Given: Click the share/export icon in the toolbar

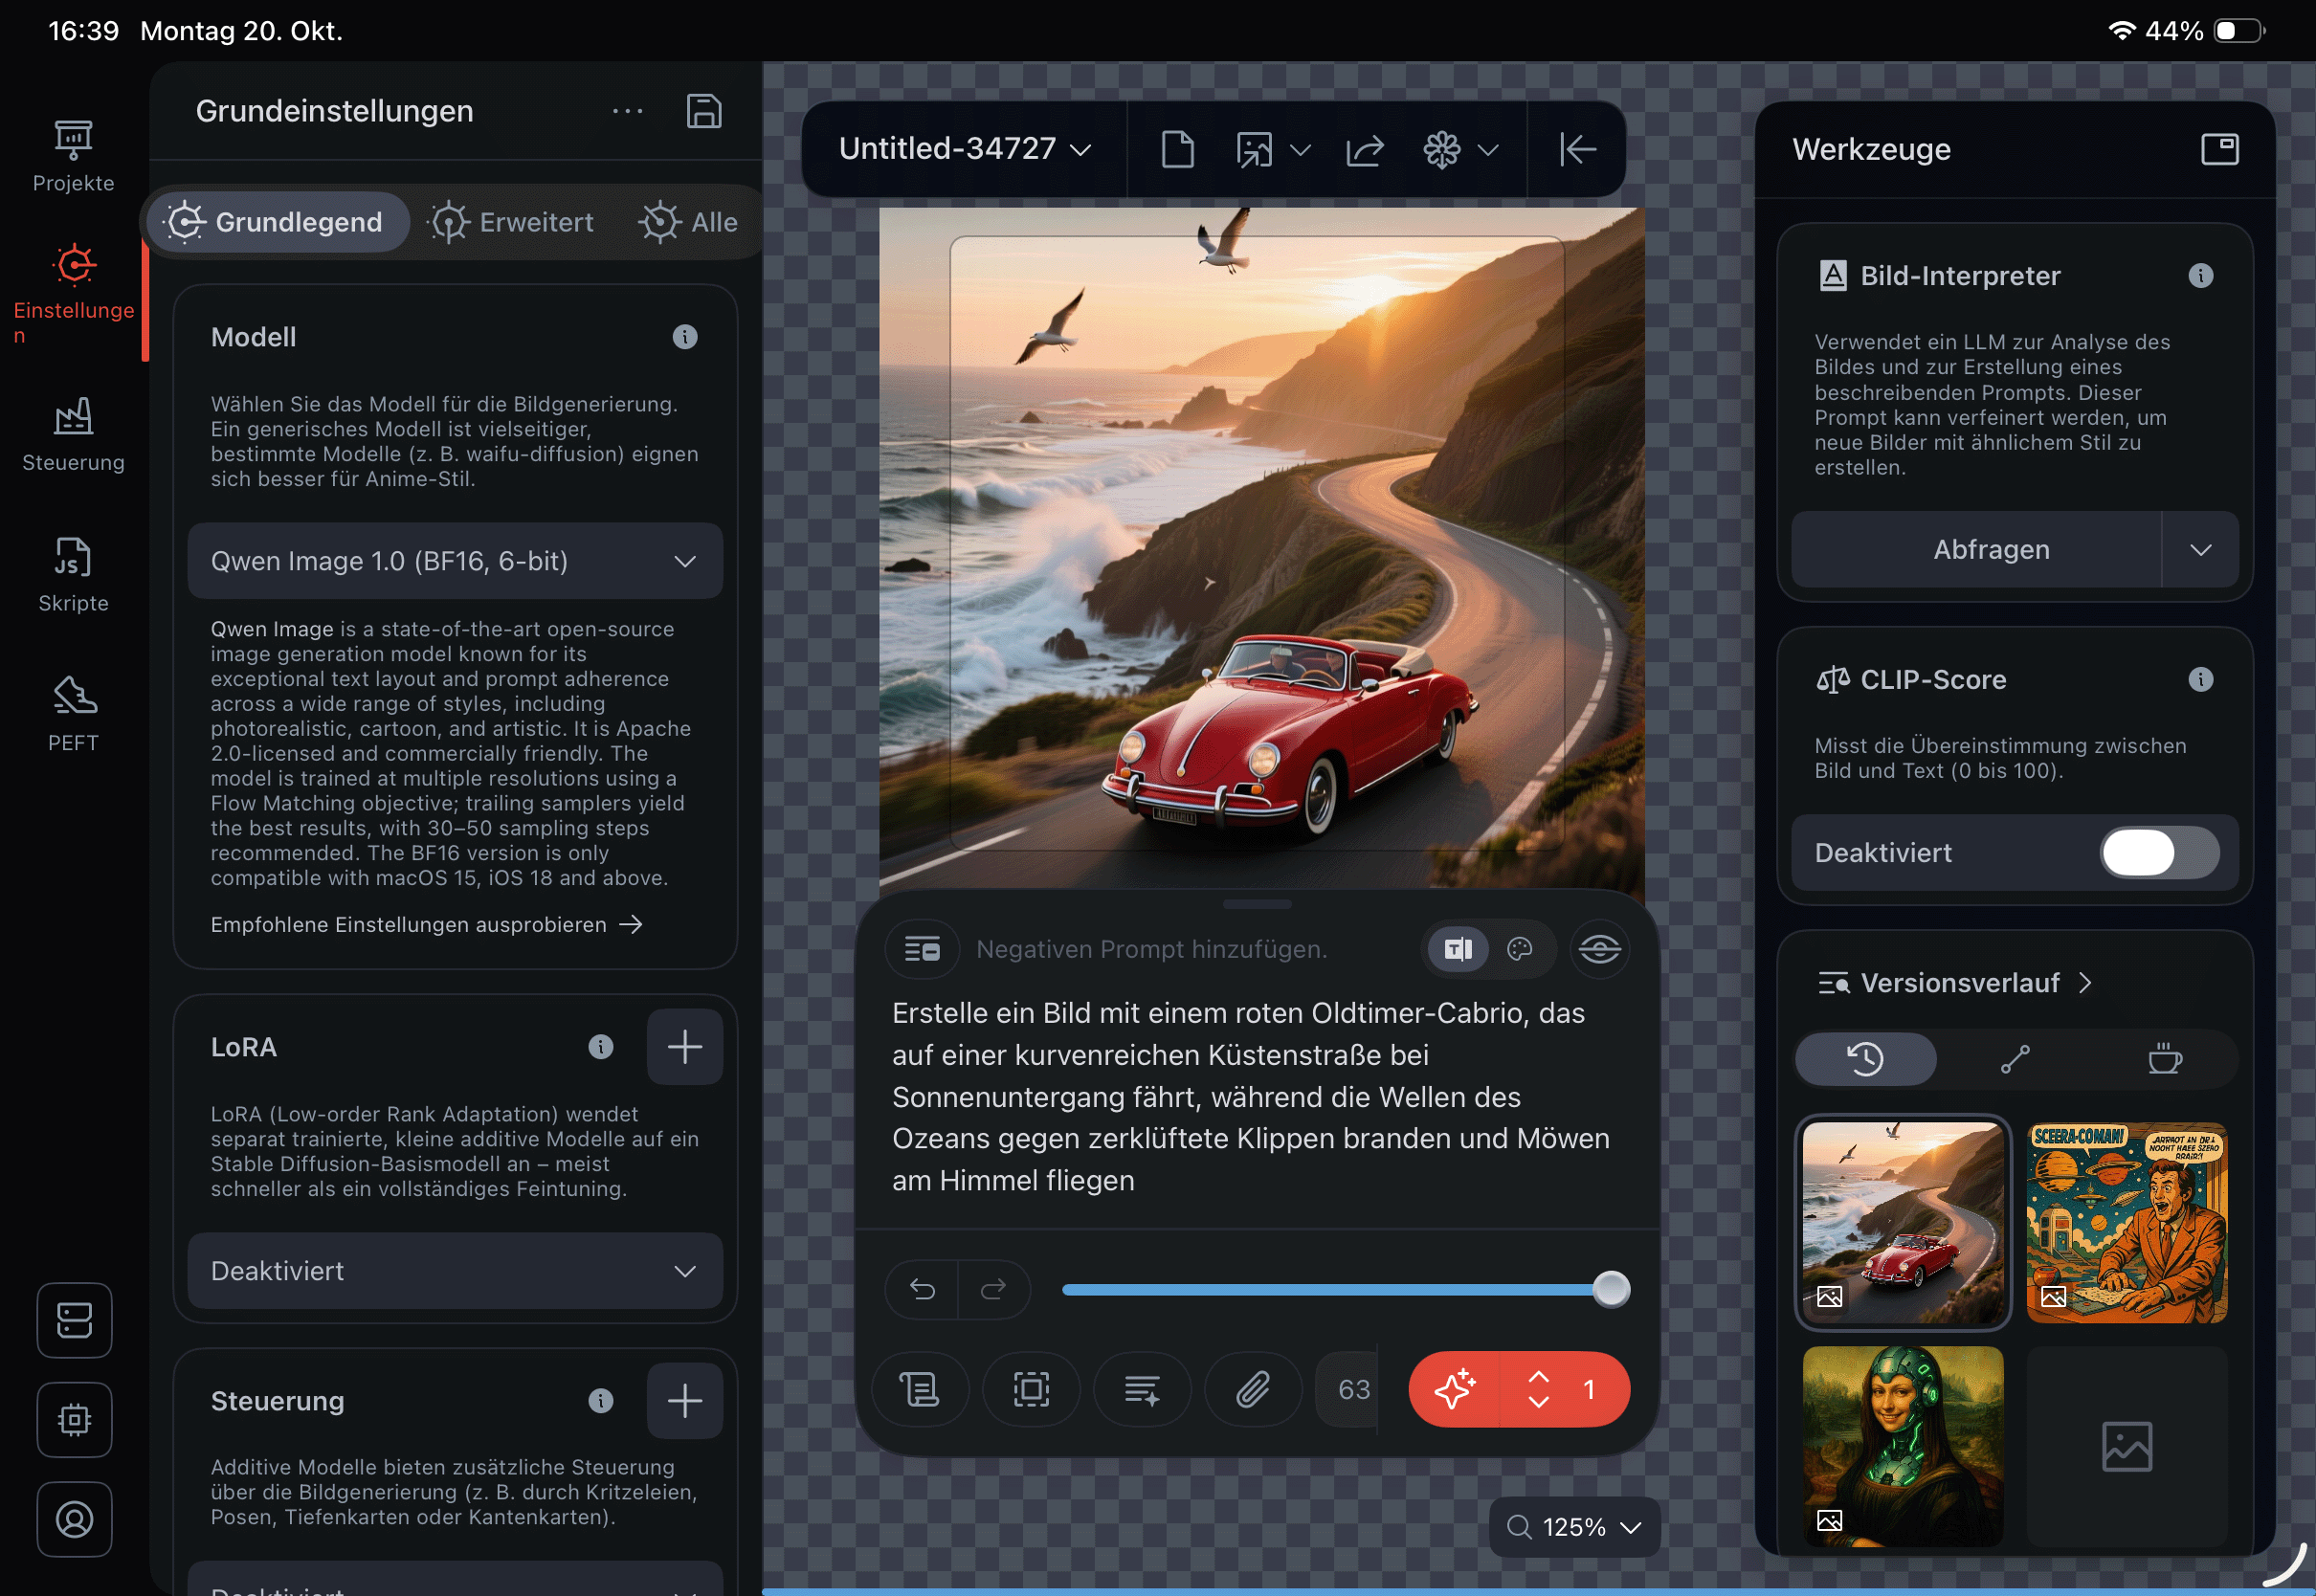Looking at the screenshot, I should [x=1364, y=150].
